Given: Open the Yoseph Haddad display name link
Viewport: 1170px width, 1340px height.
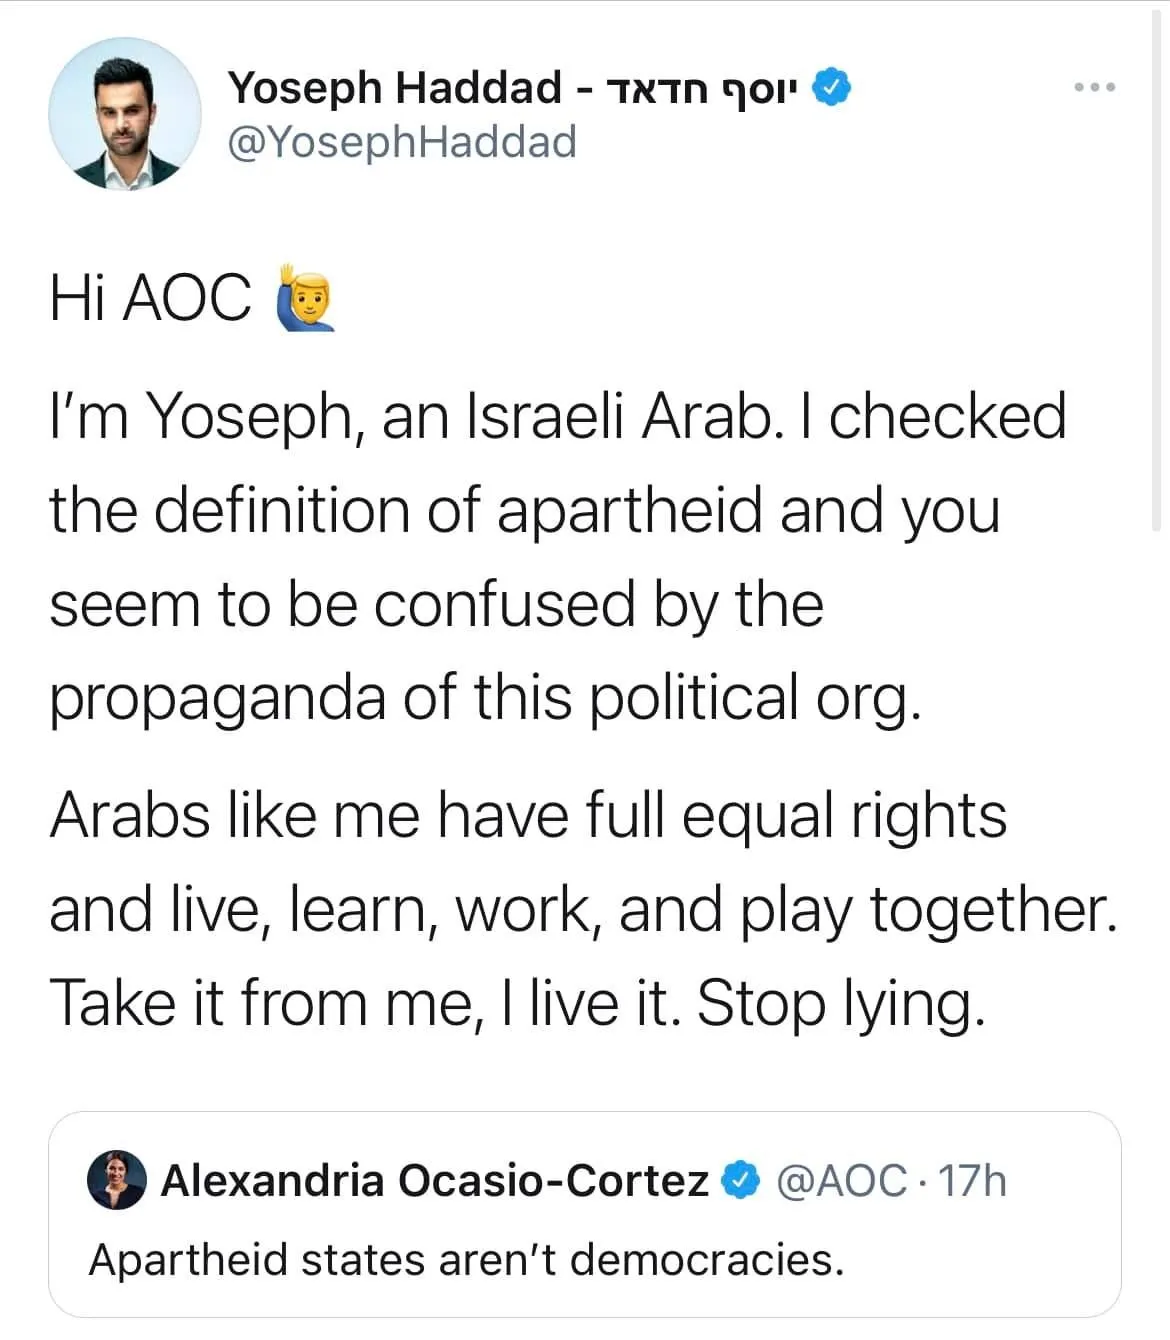Looking at the screenshot, I should [395, 88].
